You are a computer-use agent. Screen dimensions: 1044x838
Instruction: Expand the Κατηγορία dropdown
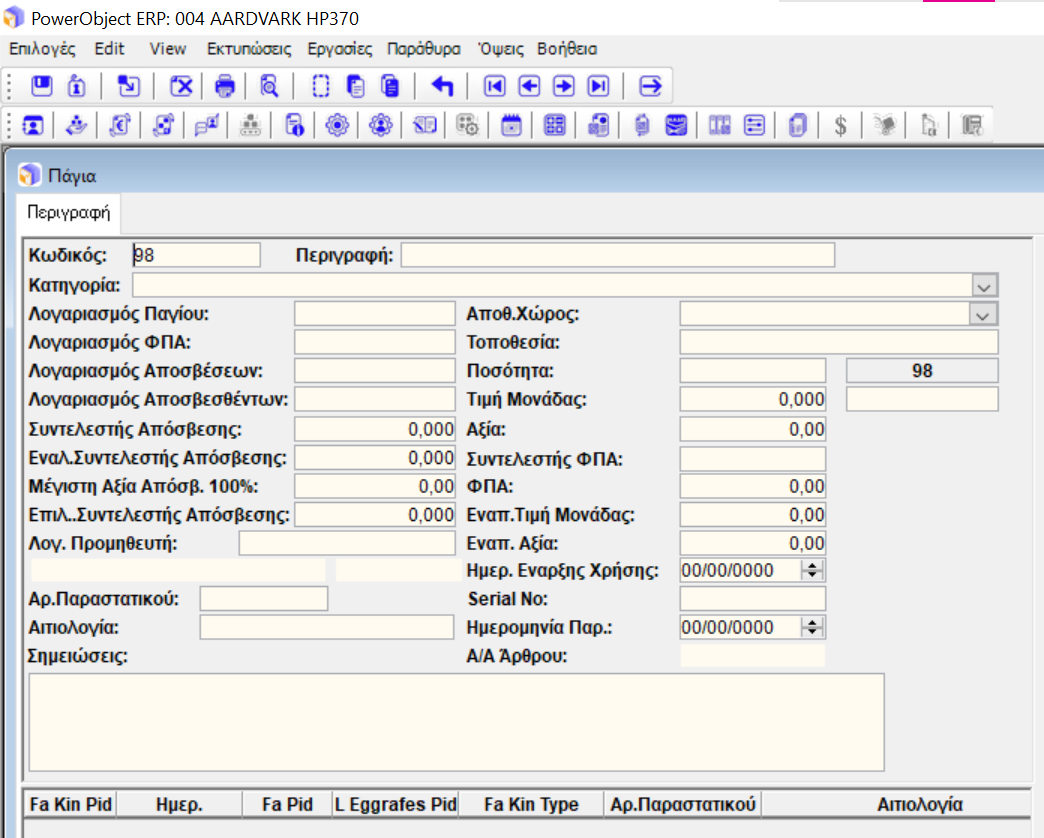[x=984, y=285]
